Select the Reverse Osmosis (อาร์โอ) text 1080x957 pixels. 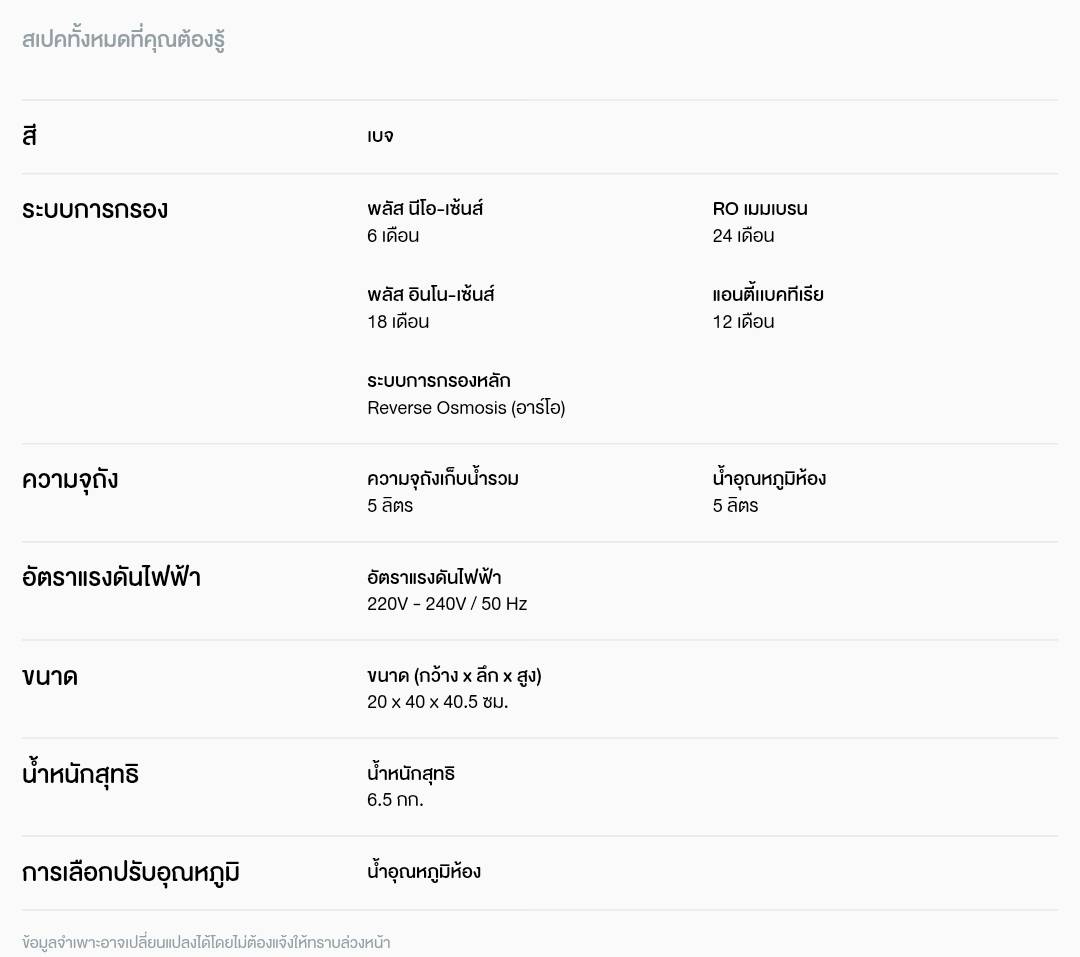tap(466, 408)
